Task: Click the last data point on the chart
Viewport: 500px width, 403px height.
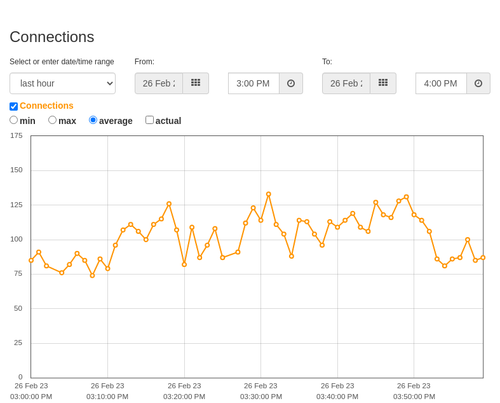Action: [483, 258]
